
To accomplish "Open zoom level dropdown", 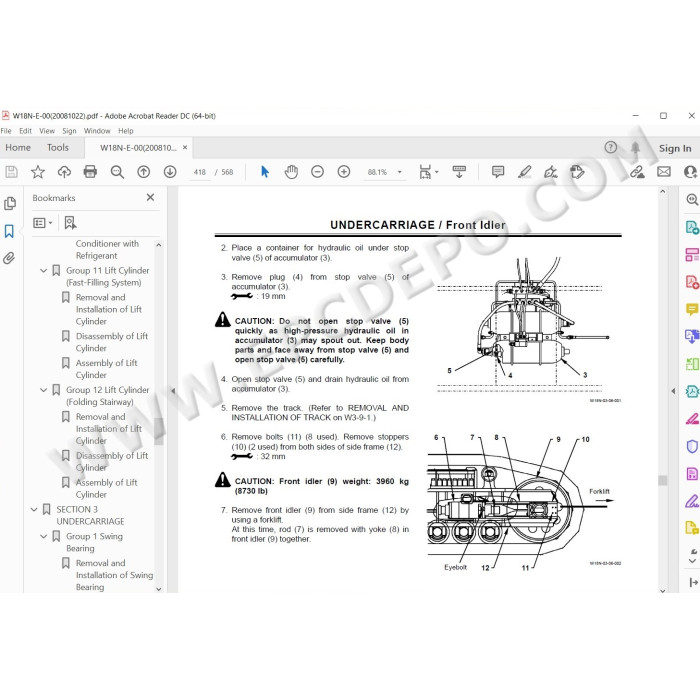I will (x=400, y=172).
